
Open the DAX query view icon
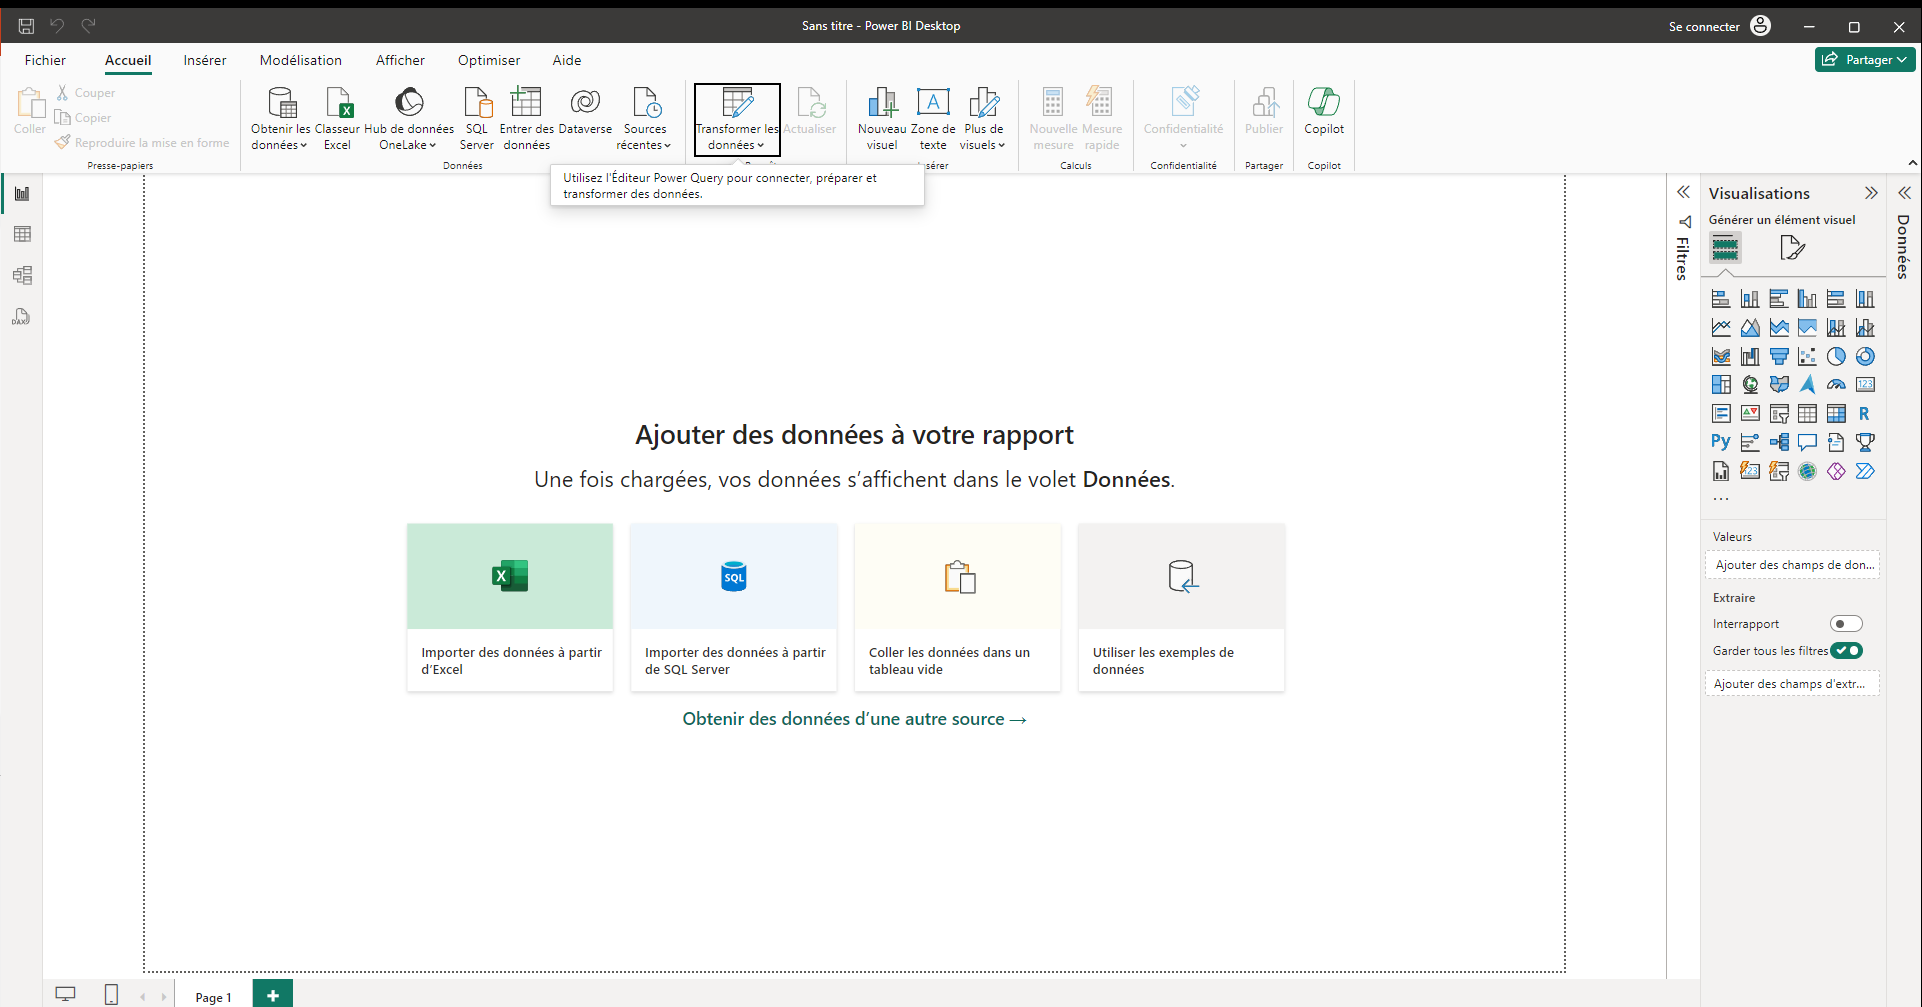[22, 317]
